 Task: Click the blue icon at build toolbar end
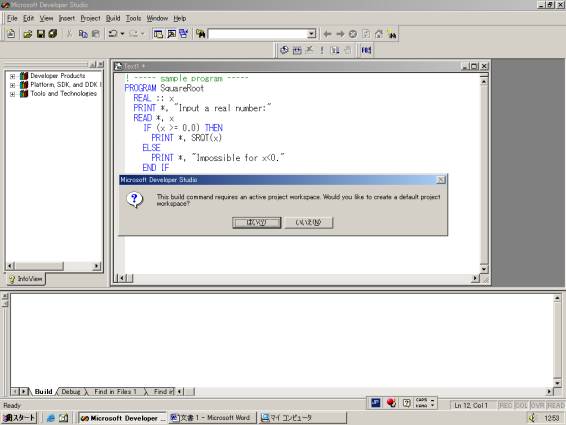pyautogui.click(x=366, y=50)
